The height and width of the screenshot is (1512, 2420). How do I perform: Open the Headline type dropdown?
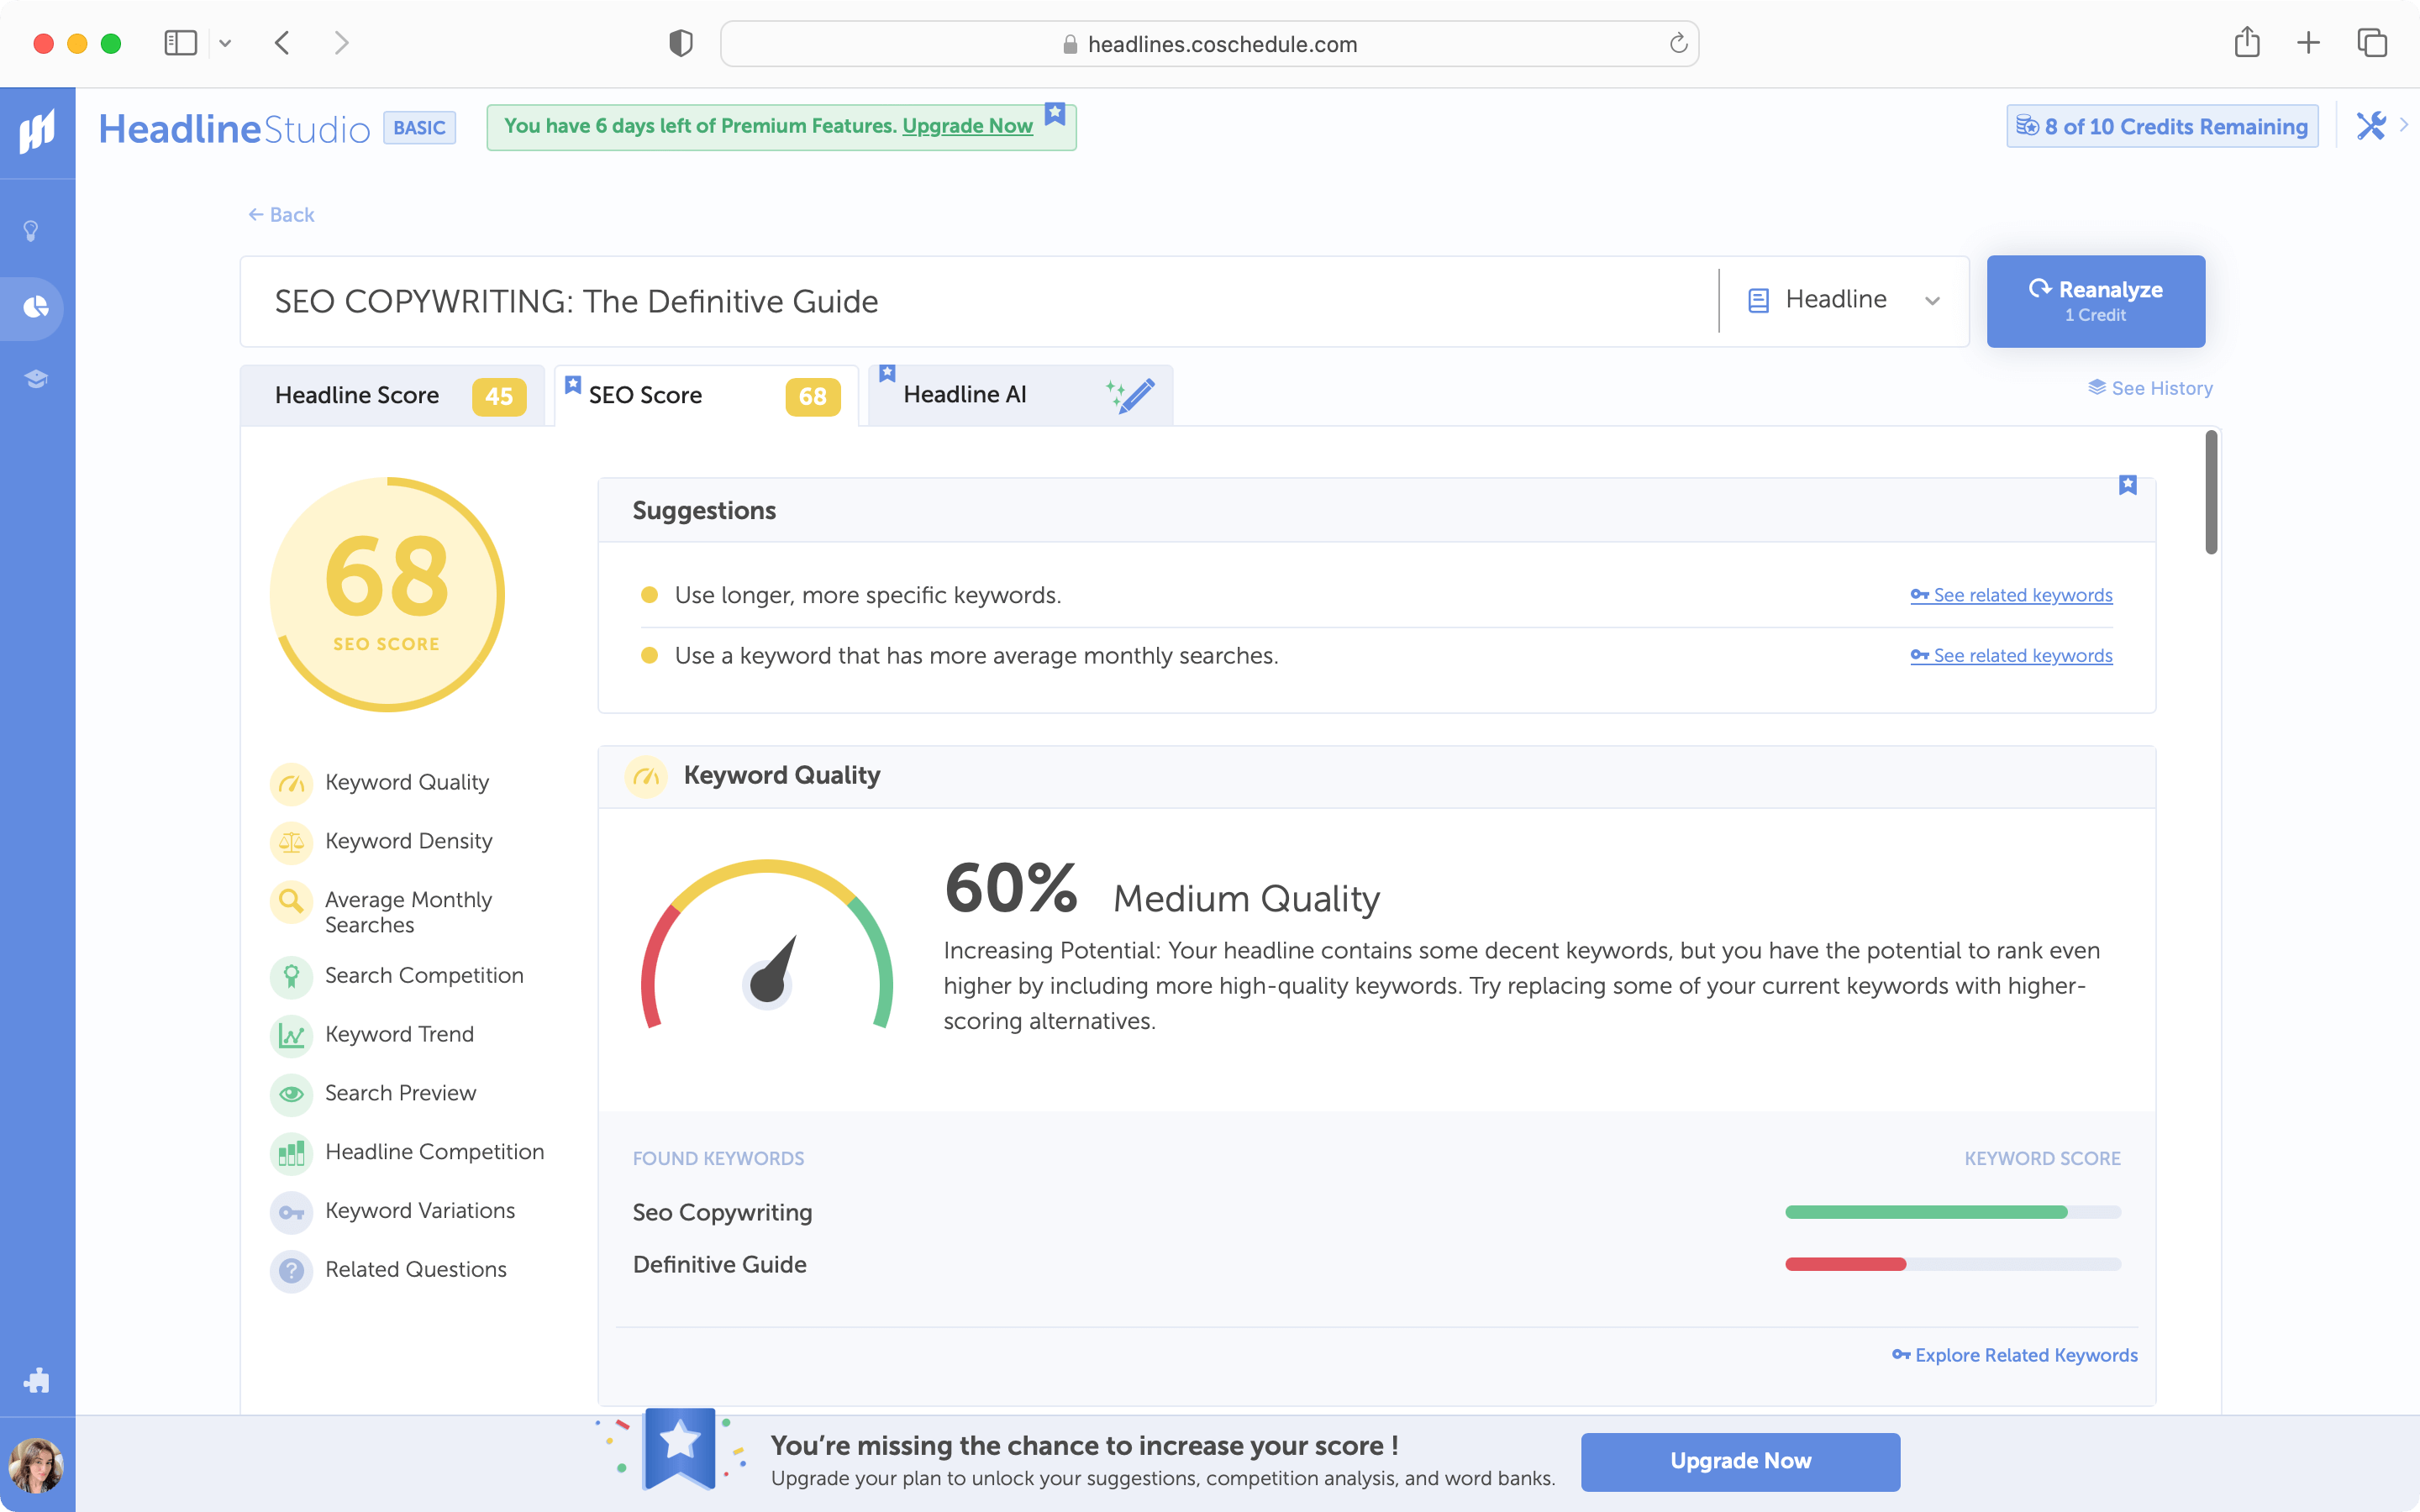(1843, 300)
